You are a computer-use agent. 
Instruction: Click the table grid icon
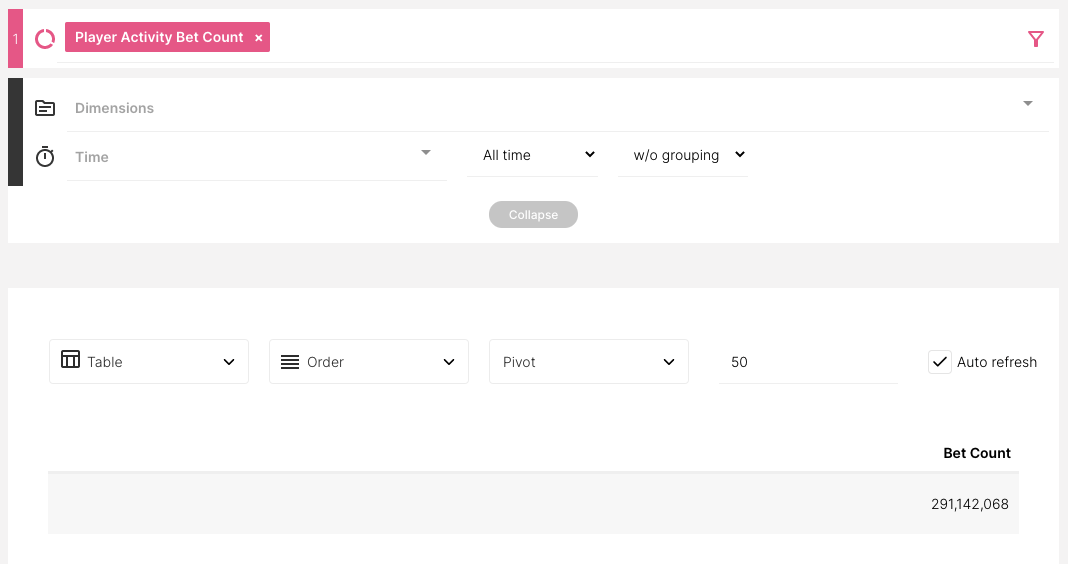click(x=70, y=360)
